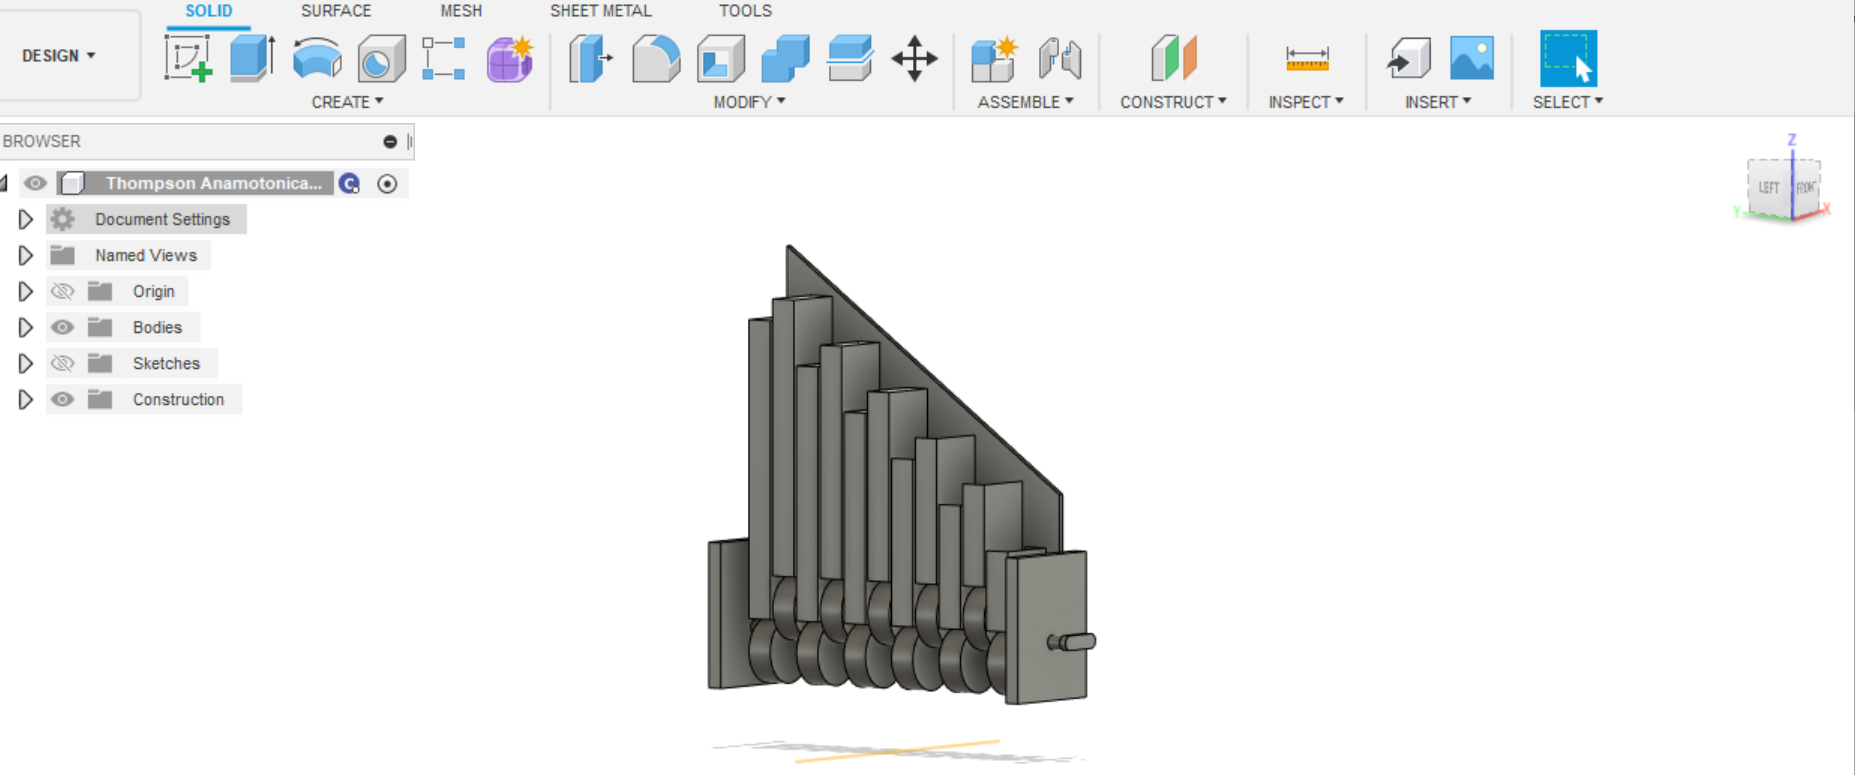Hide the Construction folder

coord(62,399)
